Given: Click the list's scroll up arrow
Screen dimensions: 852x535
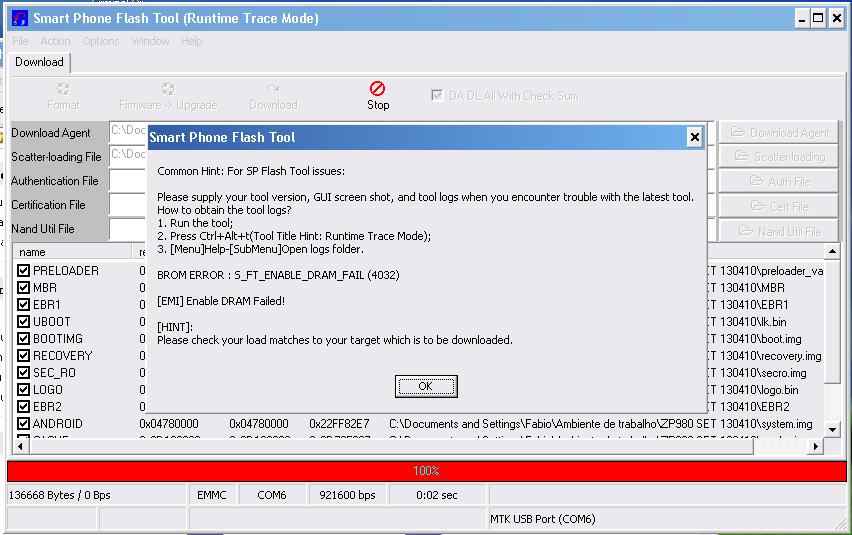Looking at the screenshot, I should point(832,251).
